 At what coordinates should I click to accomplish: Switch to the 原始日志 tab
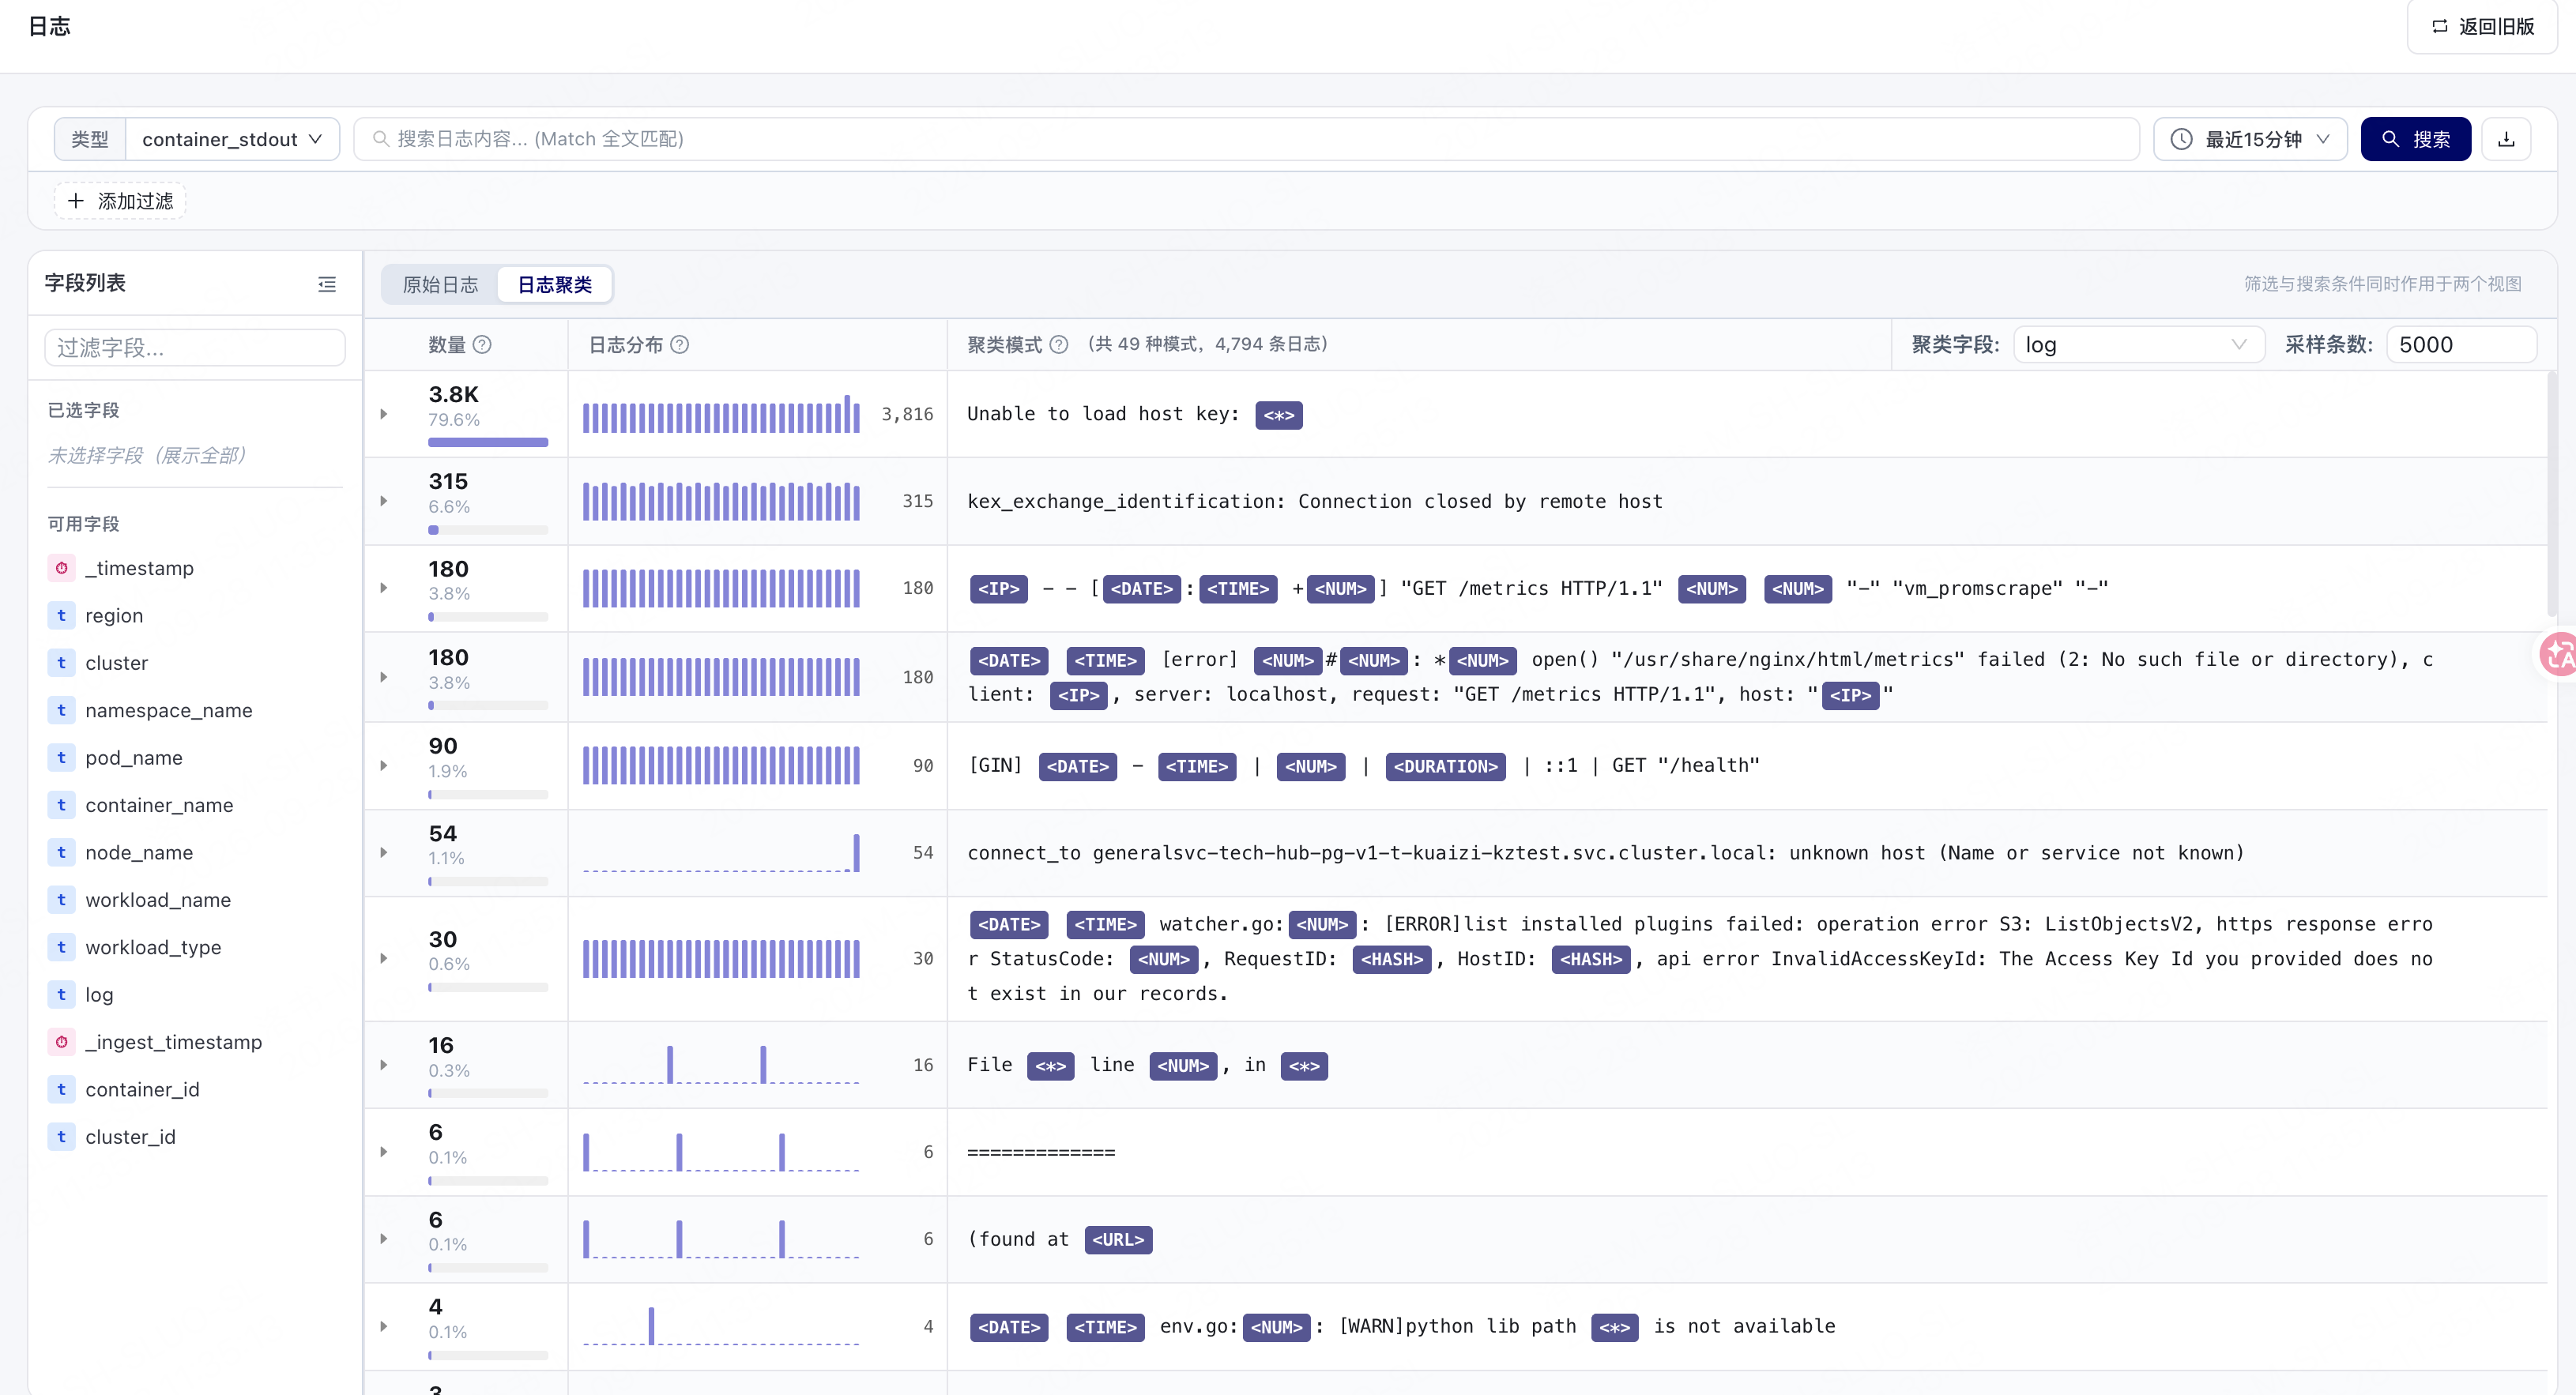click(440, 285)
